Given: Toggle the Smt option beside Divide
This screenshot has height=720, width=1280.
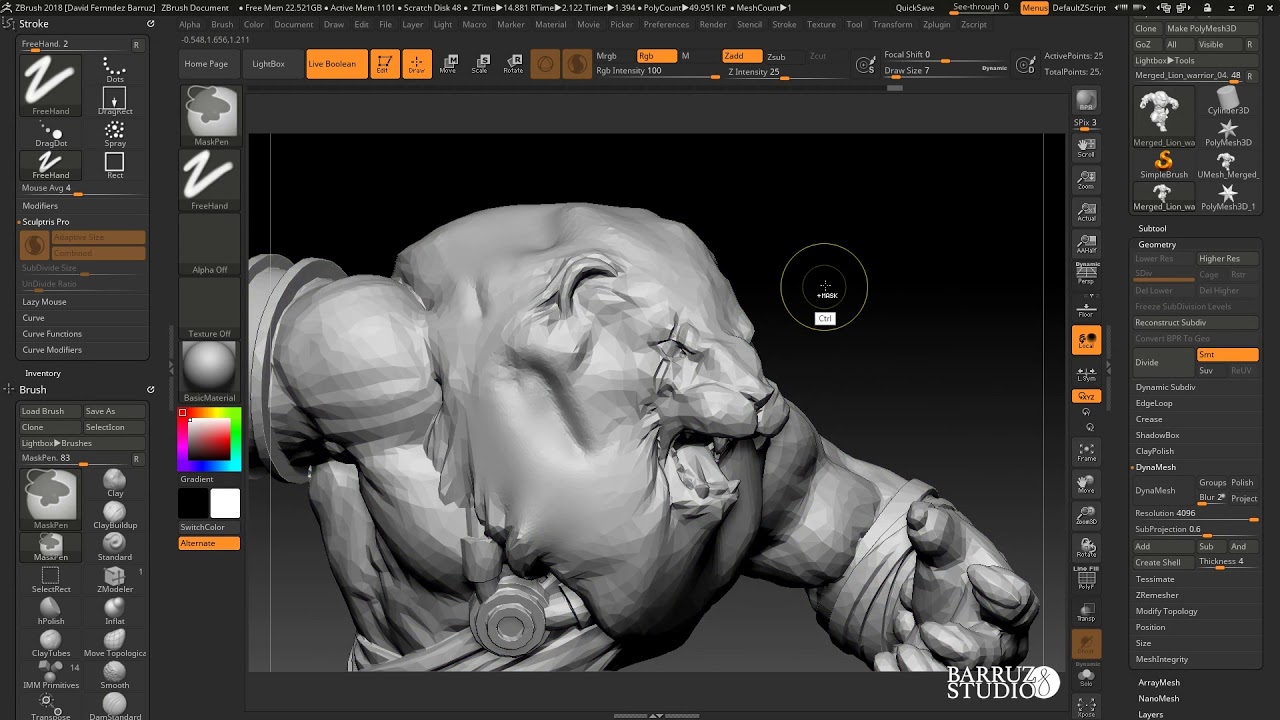Looking at the screenshot, I should pyautogui.click(x=1227, y=355).
